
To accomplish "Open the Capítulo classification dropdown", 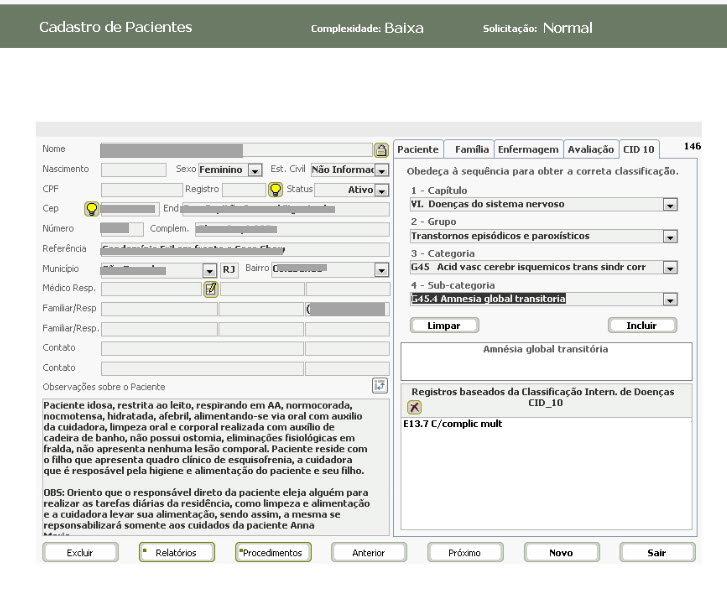I will (x=670, y=205).
